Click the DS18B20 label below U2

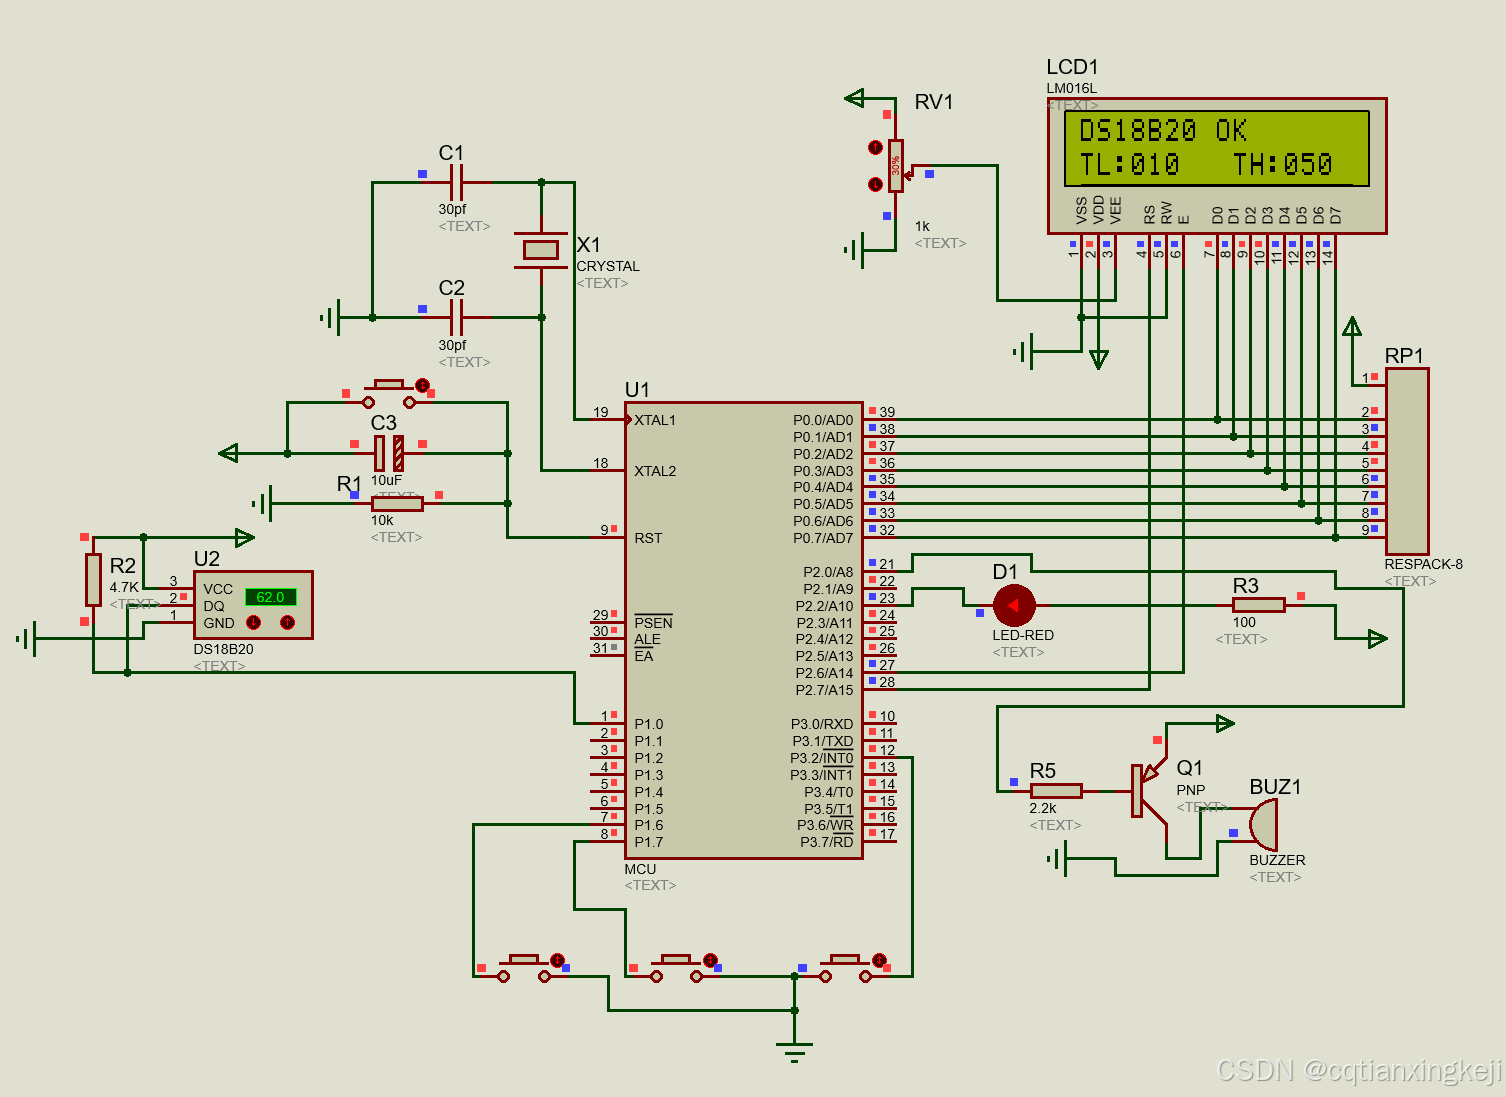tap(223, 649)
